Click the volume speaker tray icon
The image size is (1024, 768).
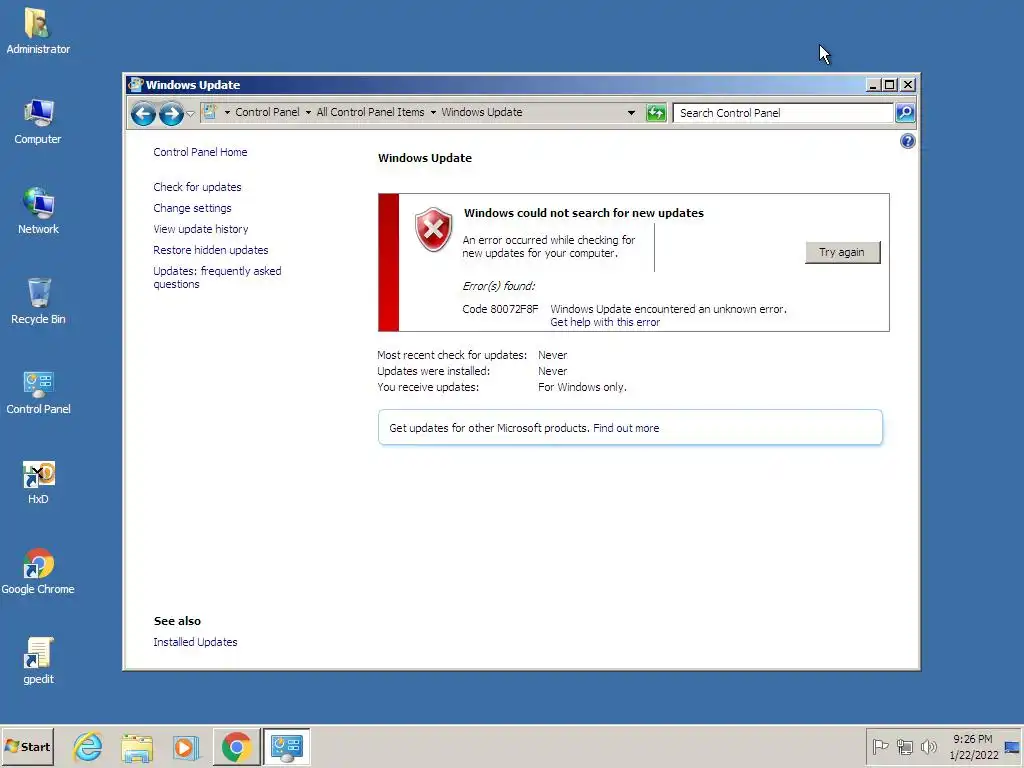coord(928,746)
